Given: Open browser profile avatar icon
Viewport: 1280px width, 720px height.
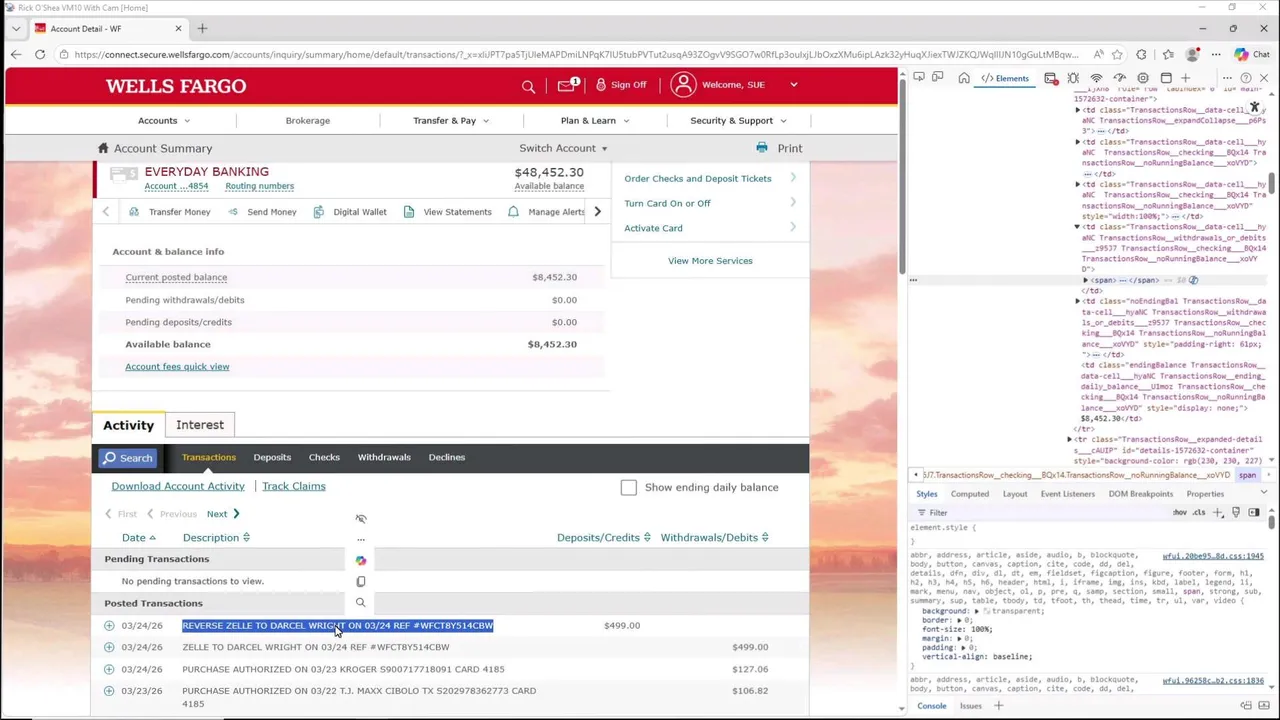Looking at the screenshot, I should (1192, 54).
